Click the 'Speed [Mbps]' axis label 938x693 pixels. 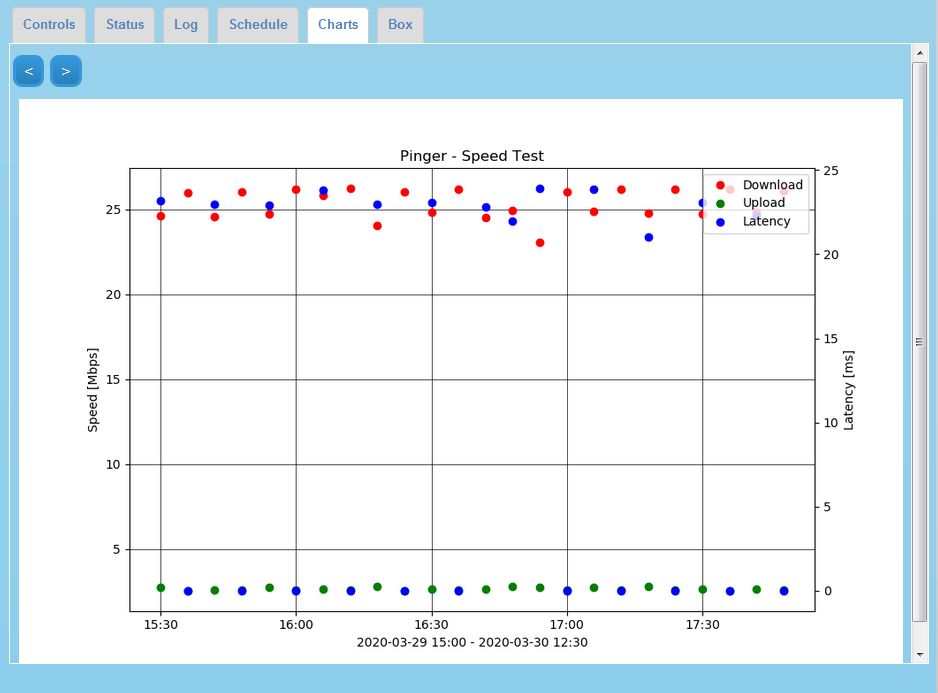tap(93, 390)
